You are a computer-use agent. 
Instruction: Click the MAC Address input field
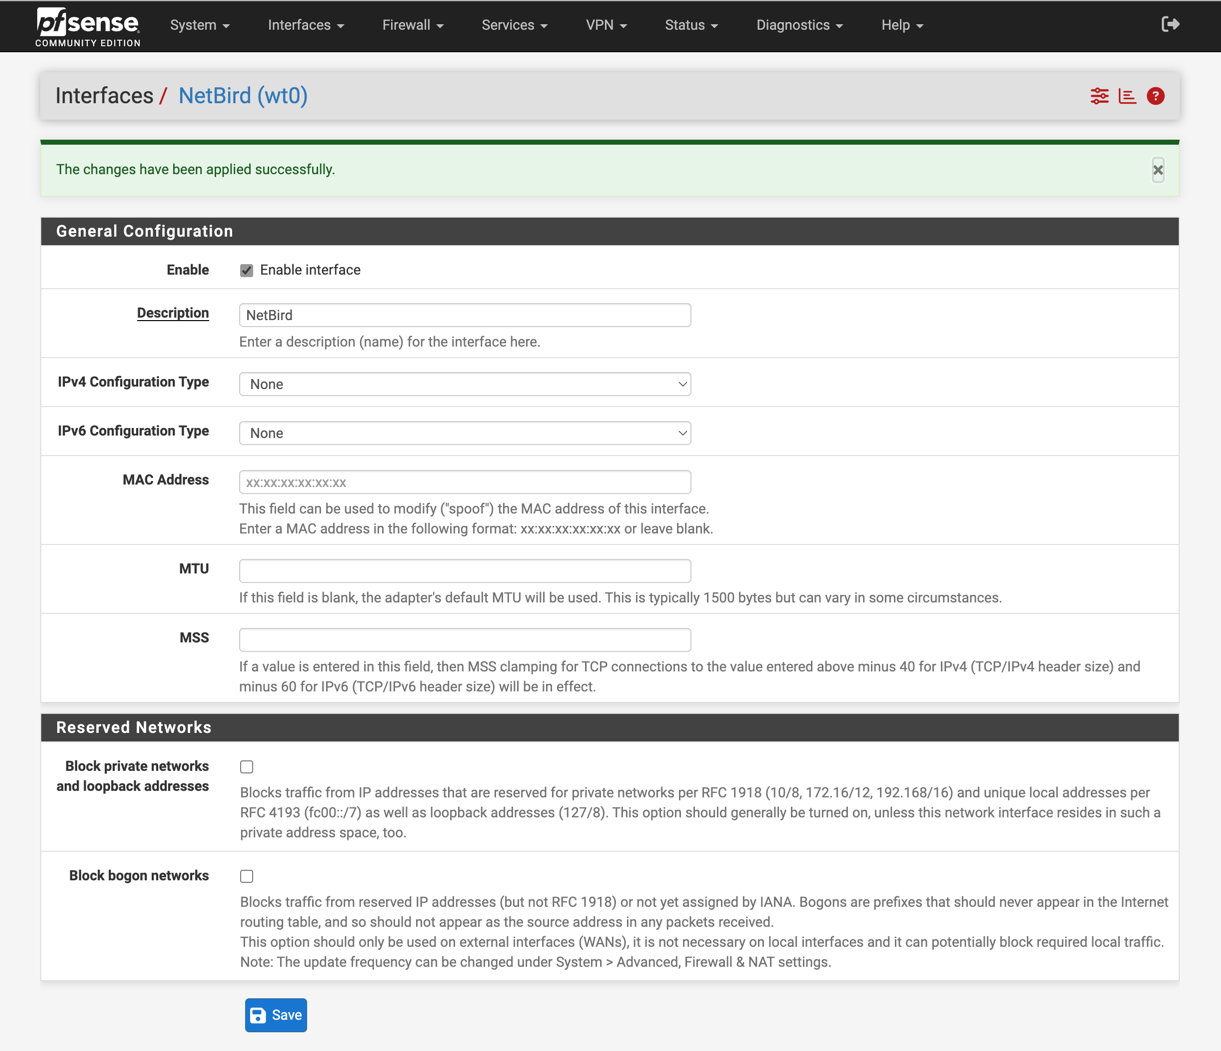pyautogui.click(x=464, y=481)
